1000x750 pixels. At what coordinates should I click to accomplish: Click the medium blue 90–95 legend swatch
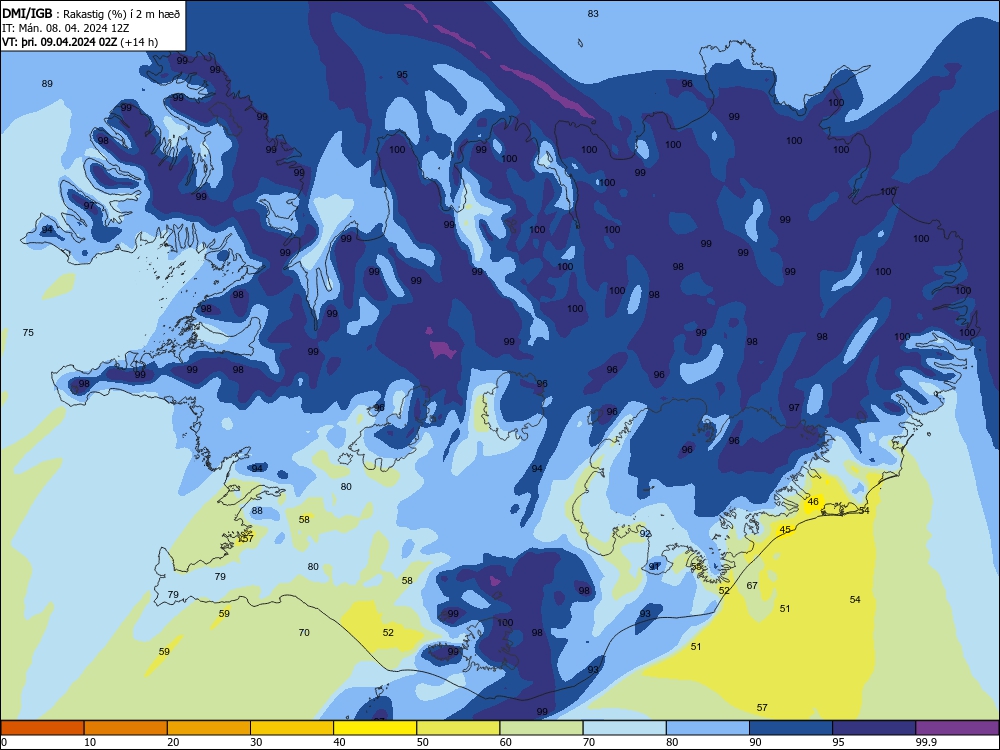click(x=791, y=728)
